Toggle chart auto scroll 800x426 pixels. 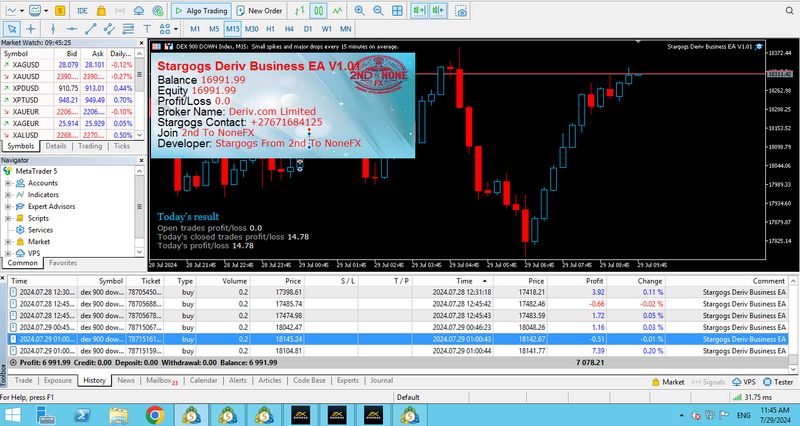tap(418, 11)
